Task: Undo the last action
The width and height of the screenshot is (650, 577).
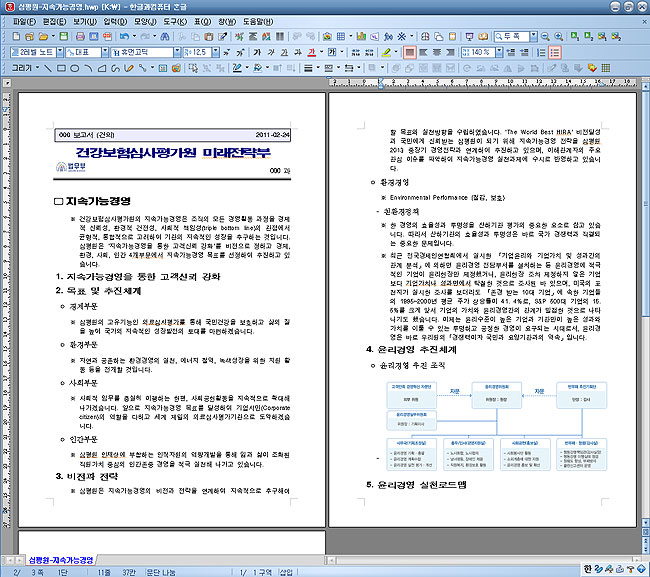Action: click(x=124, y=36)
